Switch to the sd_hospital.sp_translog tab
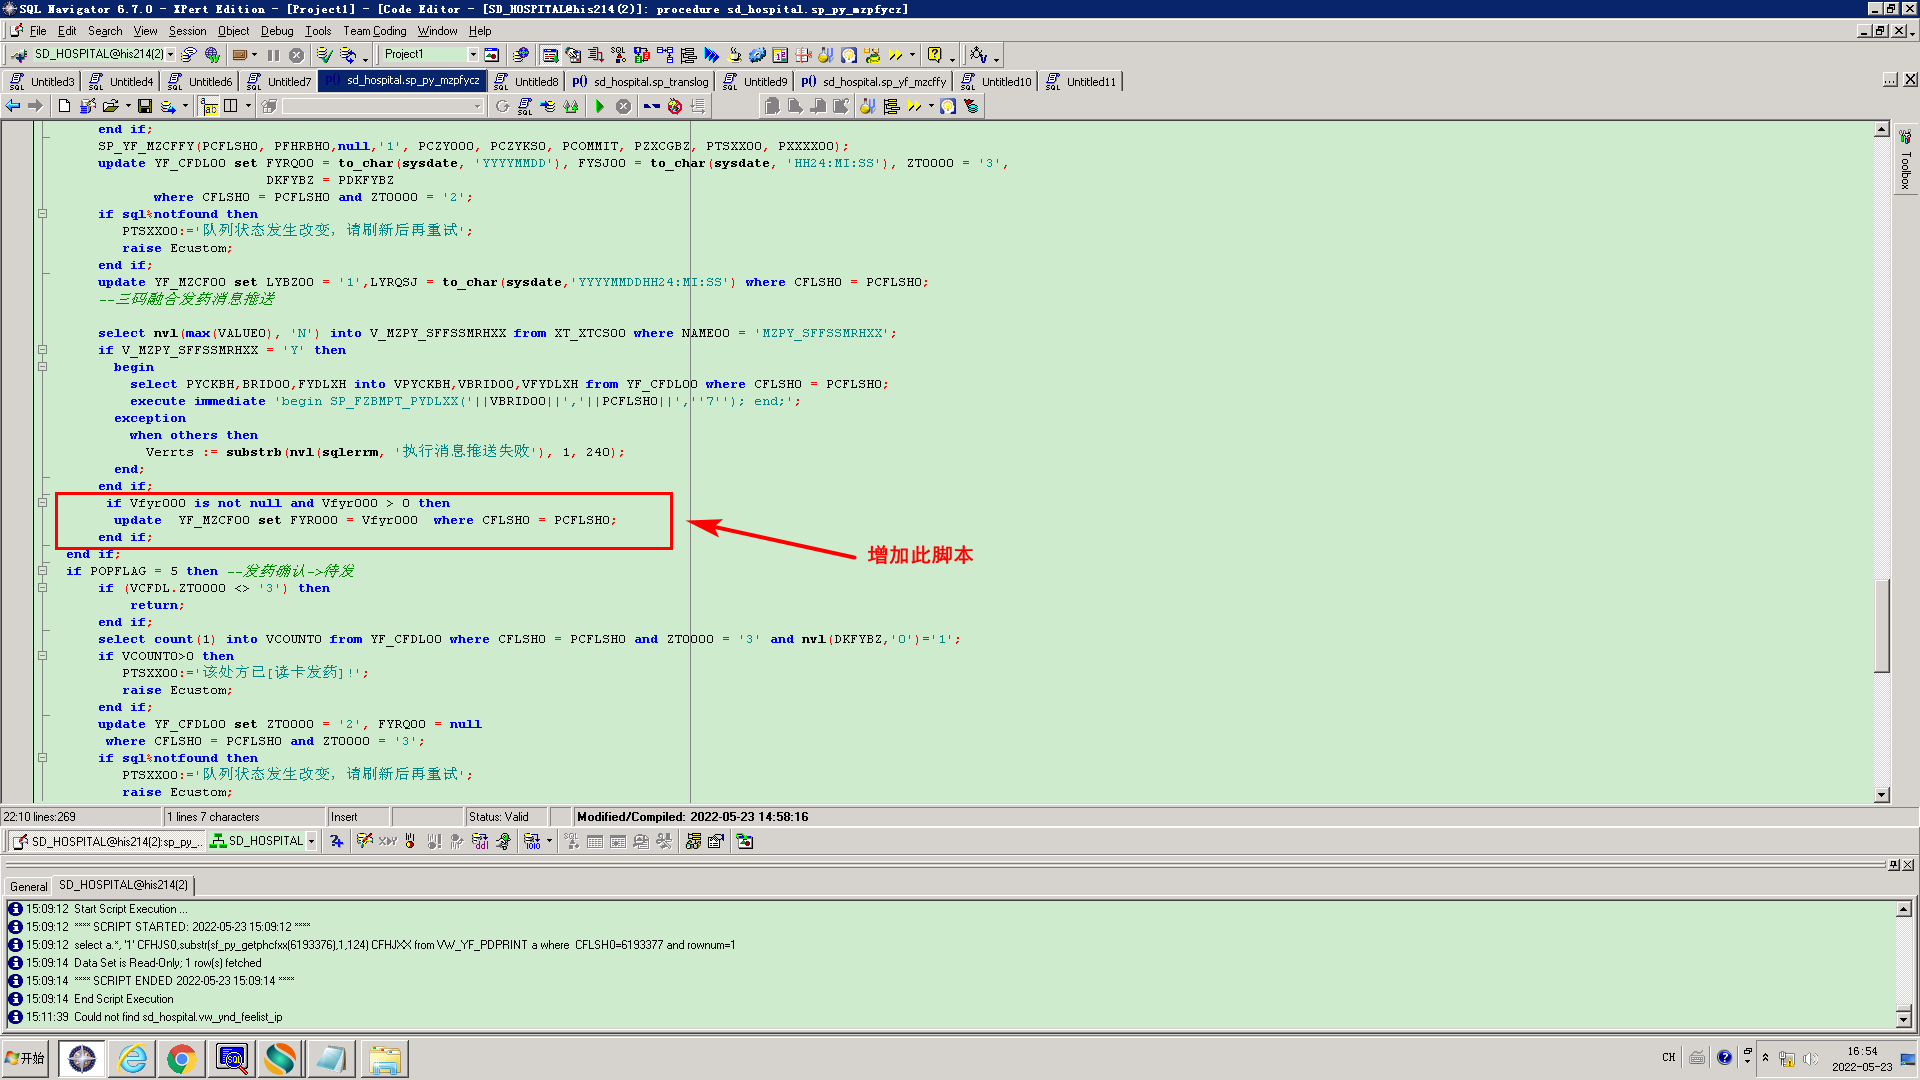This screenshot has height=1080, width=1920. click(641, 82)
